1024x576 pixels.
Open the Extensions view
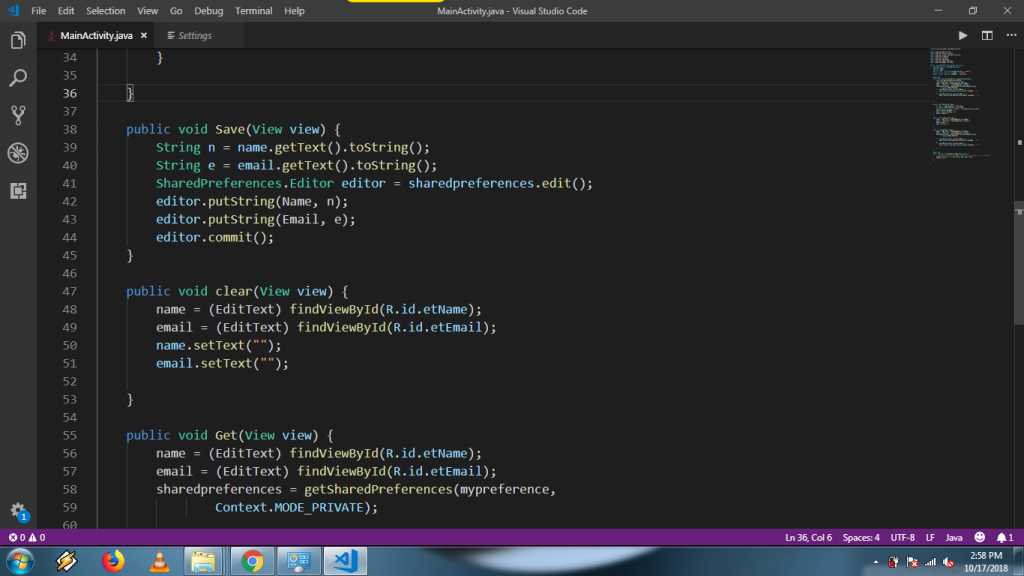coord(18,190)
